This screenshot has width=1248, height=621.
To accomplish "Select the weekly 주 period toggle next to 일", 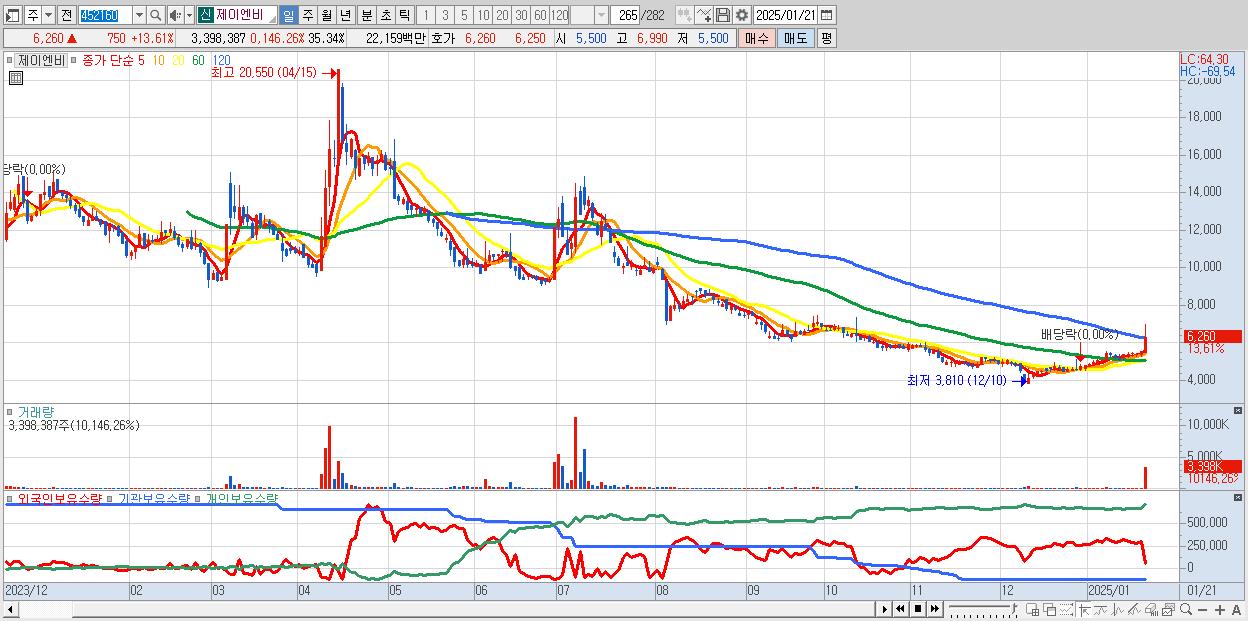I will [x=307, y=15].
